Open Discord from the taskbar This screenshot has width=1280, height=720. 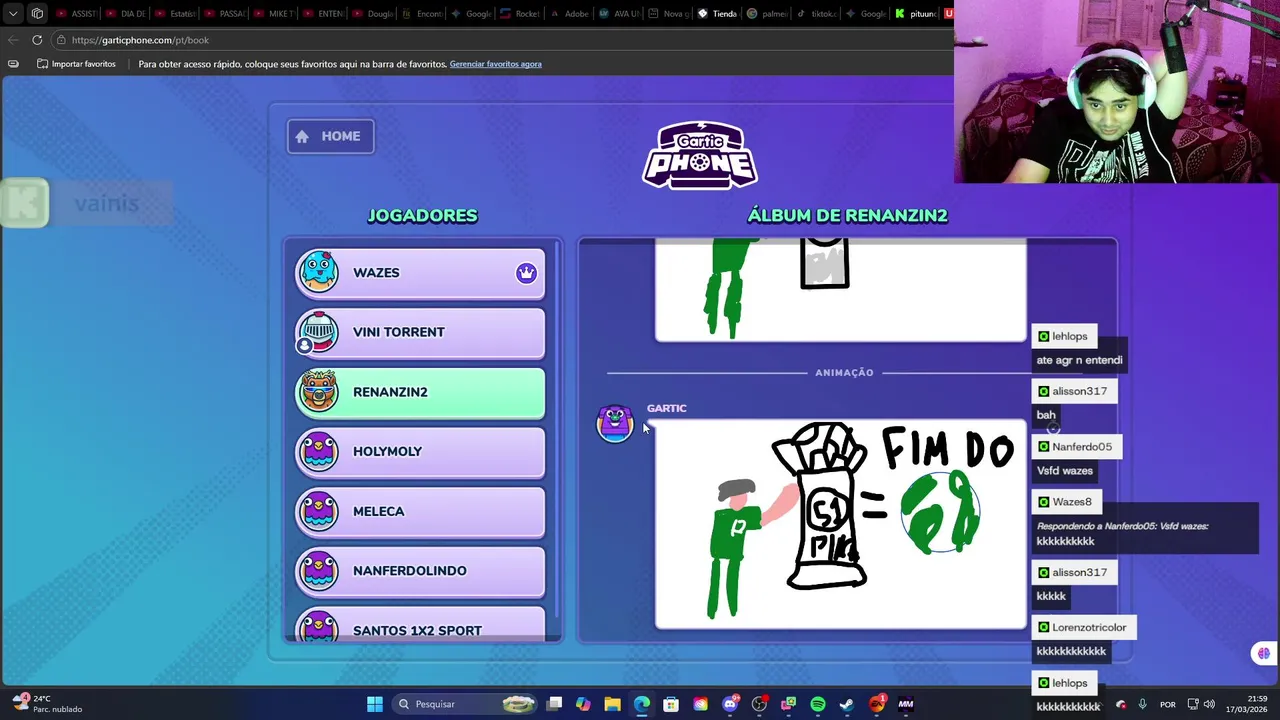tap(730, 704)
